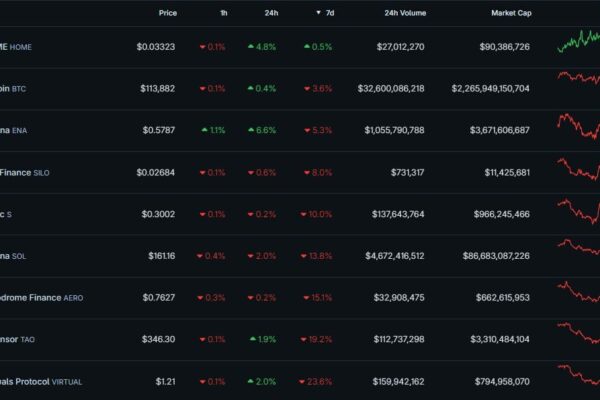Open the Virtuals Protocol VIRTUAL link
Screen dimensions: 600x400
click(41, 382)
